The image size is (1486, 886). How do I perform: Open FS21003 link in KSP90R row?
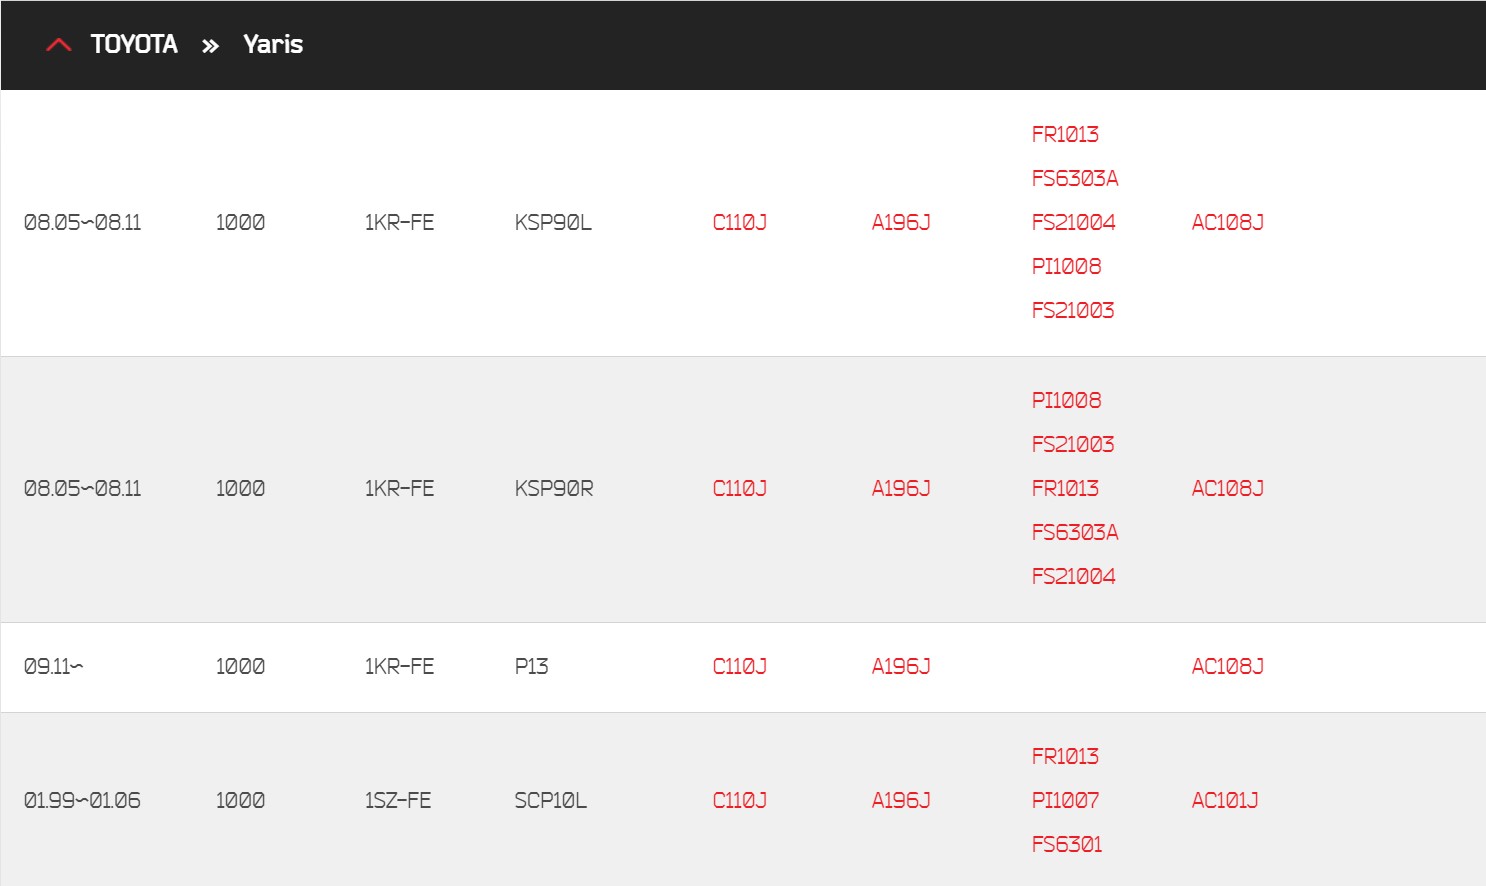[x=1073, y=444]
